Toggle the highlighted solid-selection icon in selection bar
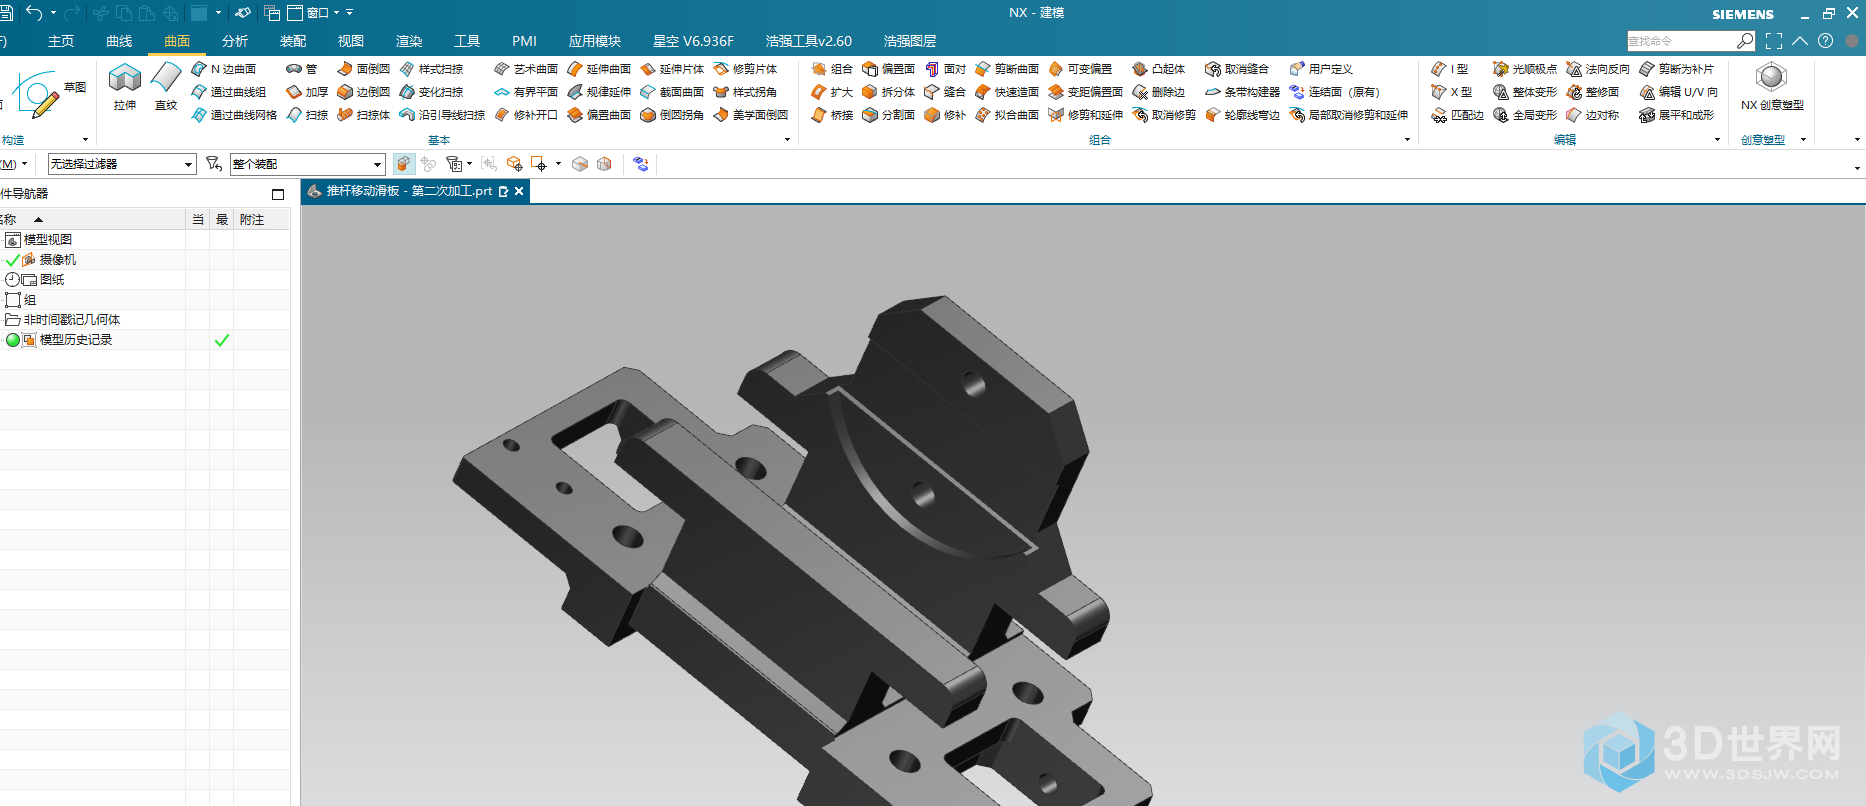Screen dimensions: 1866x806 tap(404, 164)
